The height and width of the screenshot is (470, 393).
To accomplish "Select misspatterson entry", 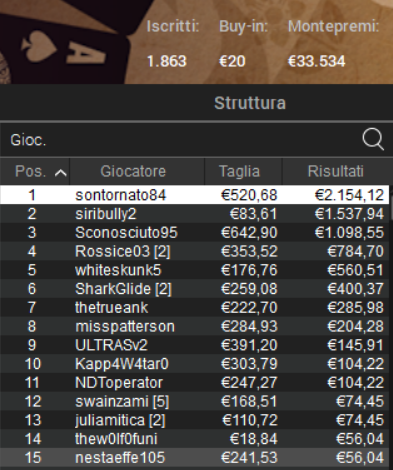I will 195,326.
